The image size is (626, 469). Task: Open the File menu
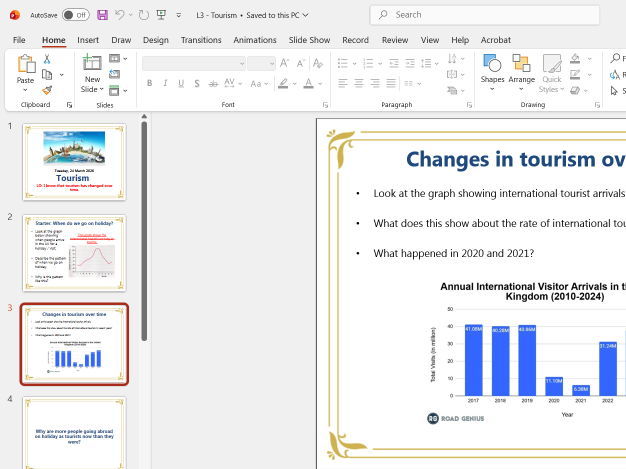(x=19, y=39)
